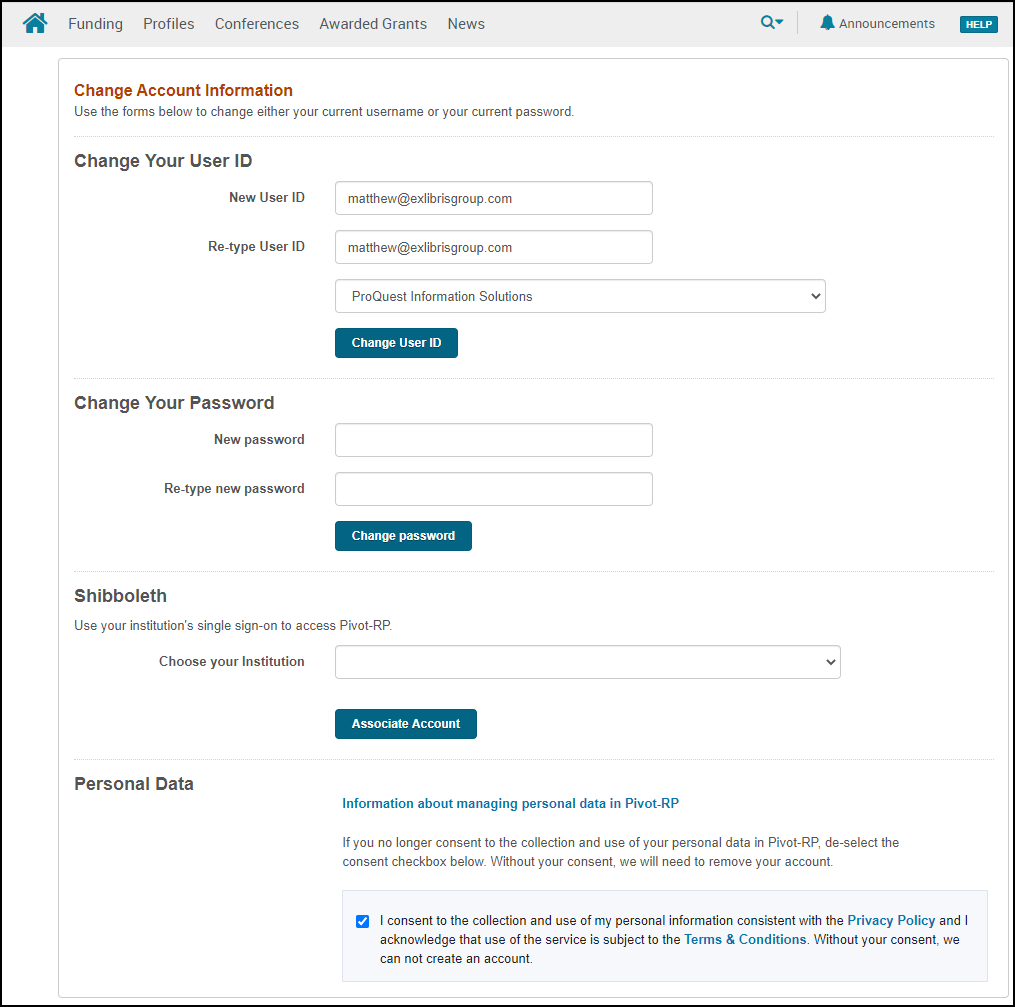Viewport: 1015px width, 1007px height.
Task: Open the Privacy Policy link
Action: pyautogui.click(x=891, y=920)
